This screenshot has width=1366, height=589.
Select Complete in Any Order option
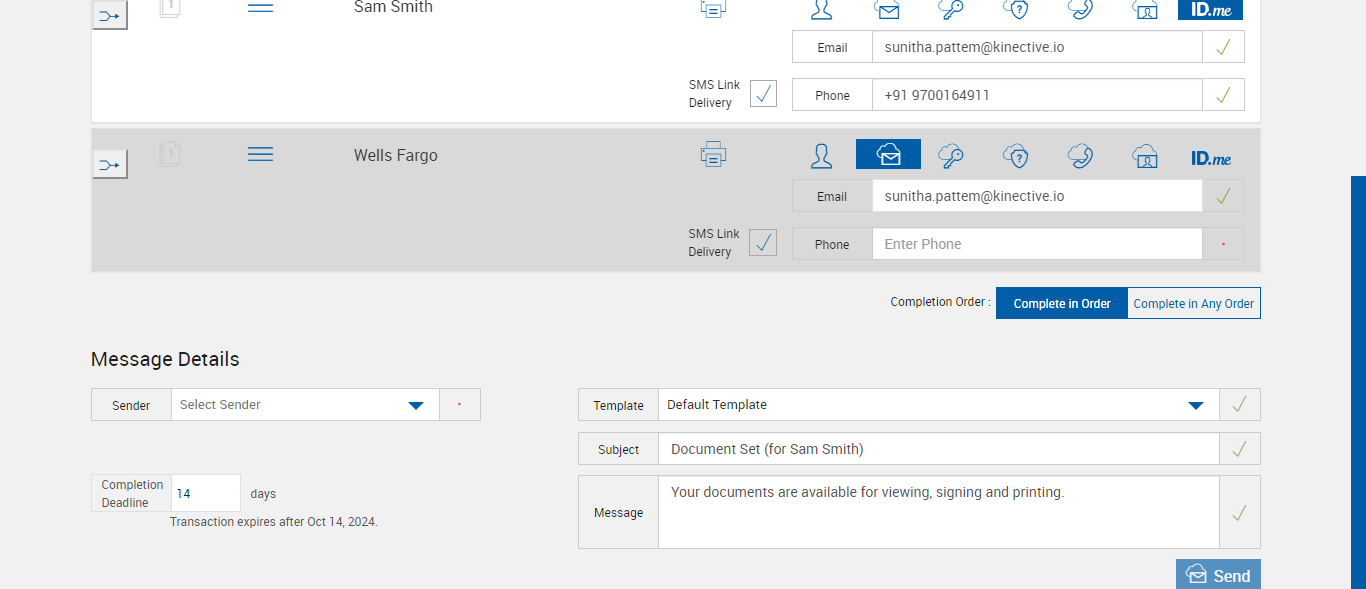tap(1193, 303)
